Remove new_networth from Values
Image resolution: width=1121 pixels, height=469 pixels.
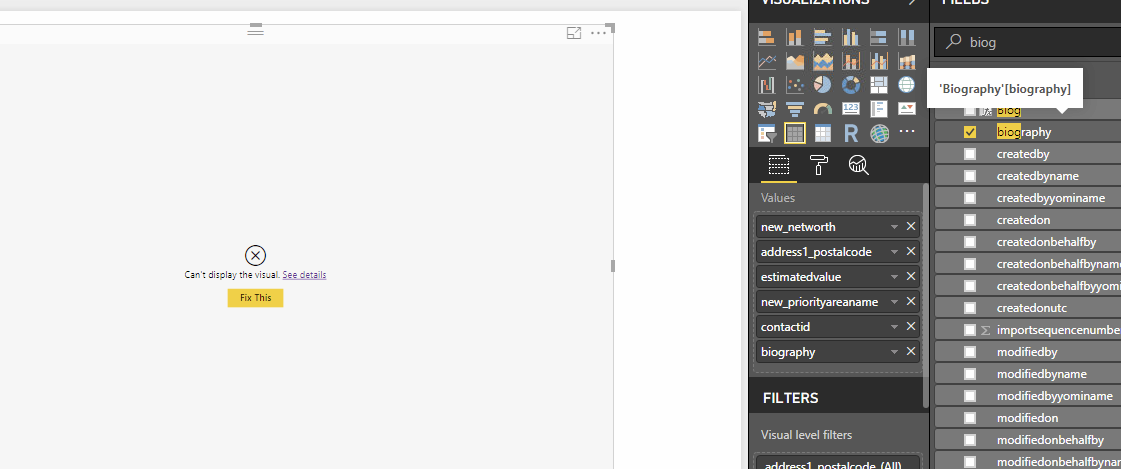click(911, 227)
